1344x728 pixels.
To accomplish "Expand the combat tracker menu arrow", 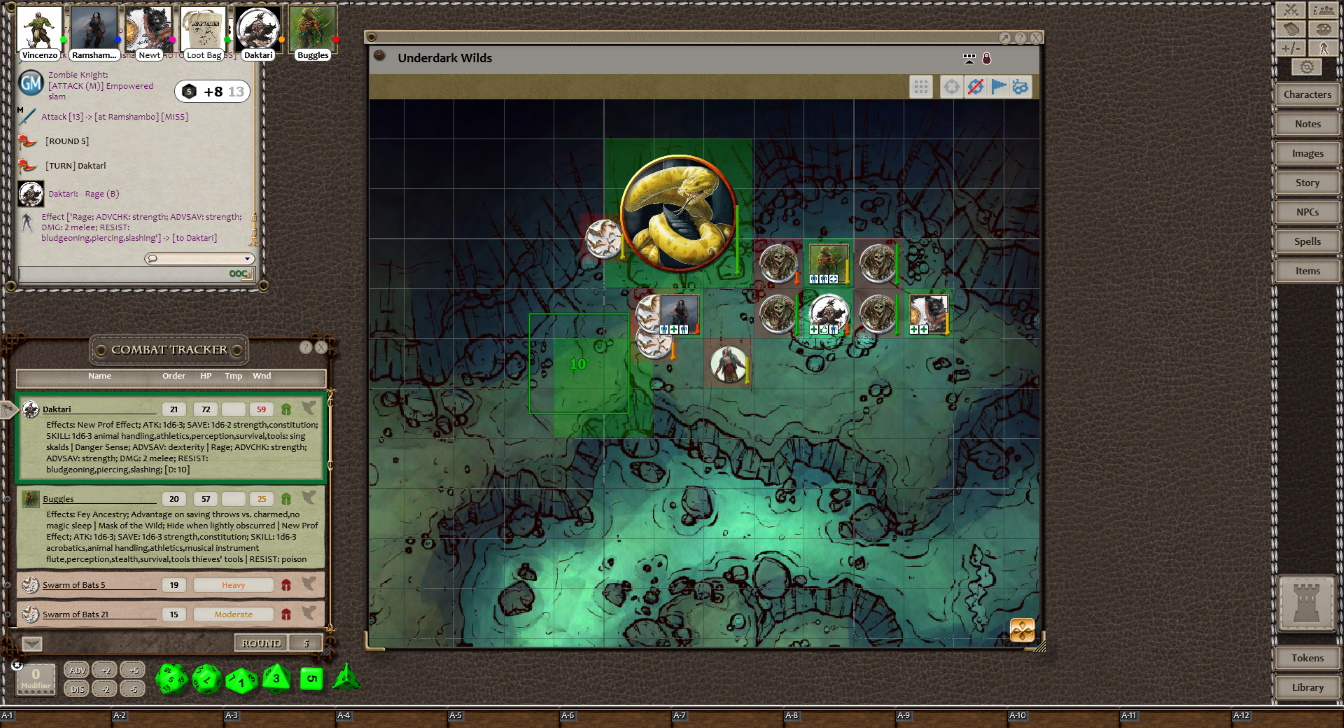I will point(32,644).
